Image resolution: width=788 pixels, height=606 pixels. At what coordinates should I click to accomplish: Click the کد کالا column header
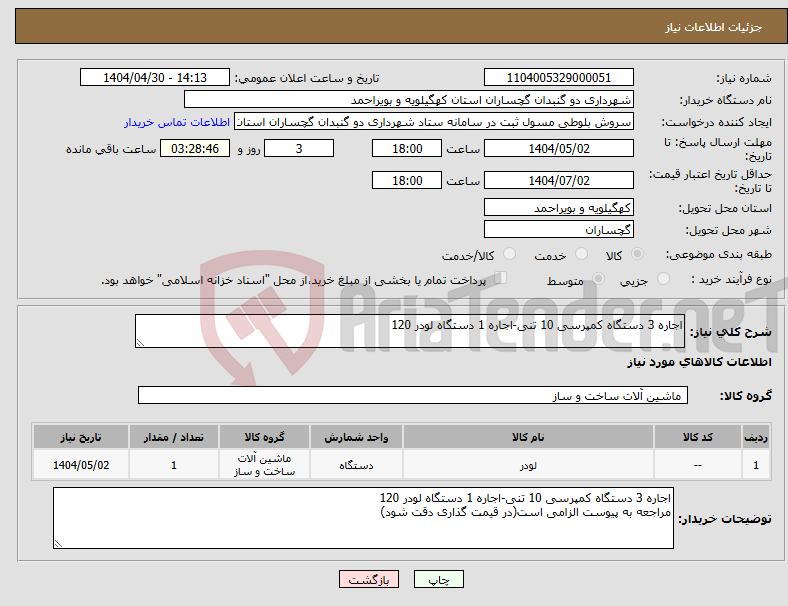[x=698, y=437]
